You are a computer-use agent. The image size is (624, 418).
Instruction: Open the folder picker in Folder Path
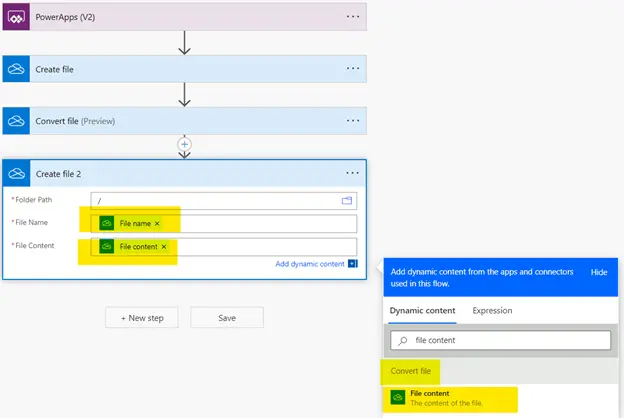[347, 201]
